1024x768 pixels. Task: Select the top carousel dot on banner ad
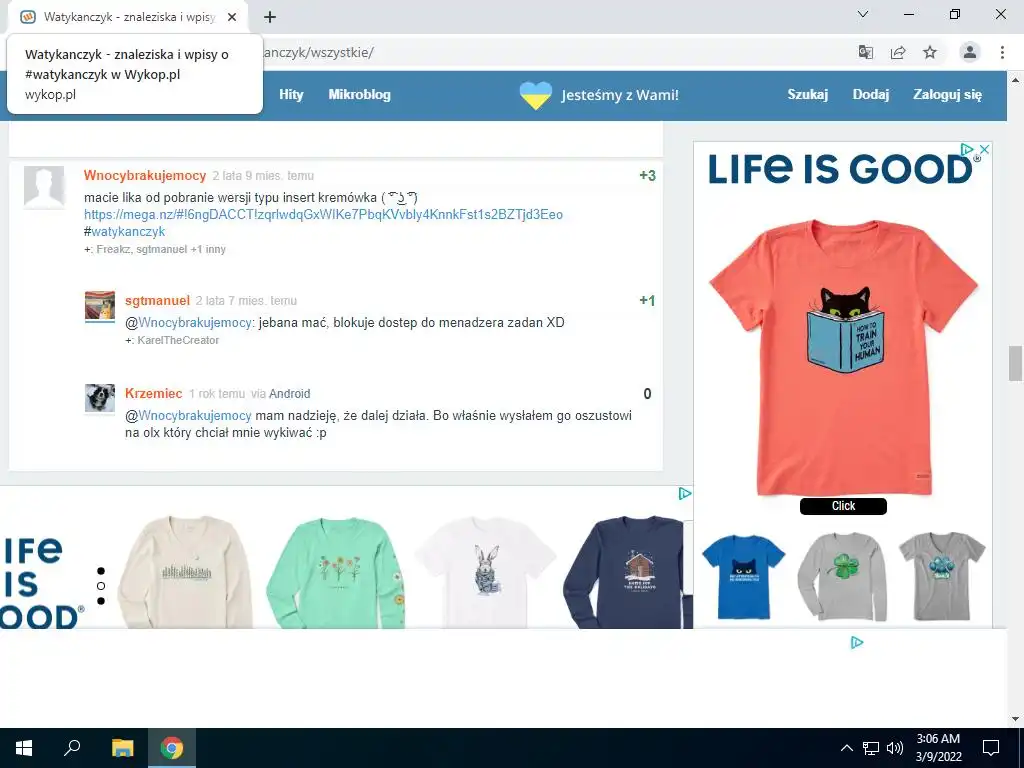(101, 571)
